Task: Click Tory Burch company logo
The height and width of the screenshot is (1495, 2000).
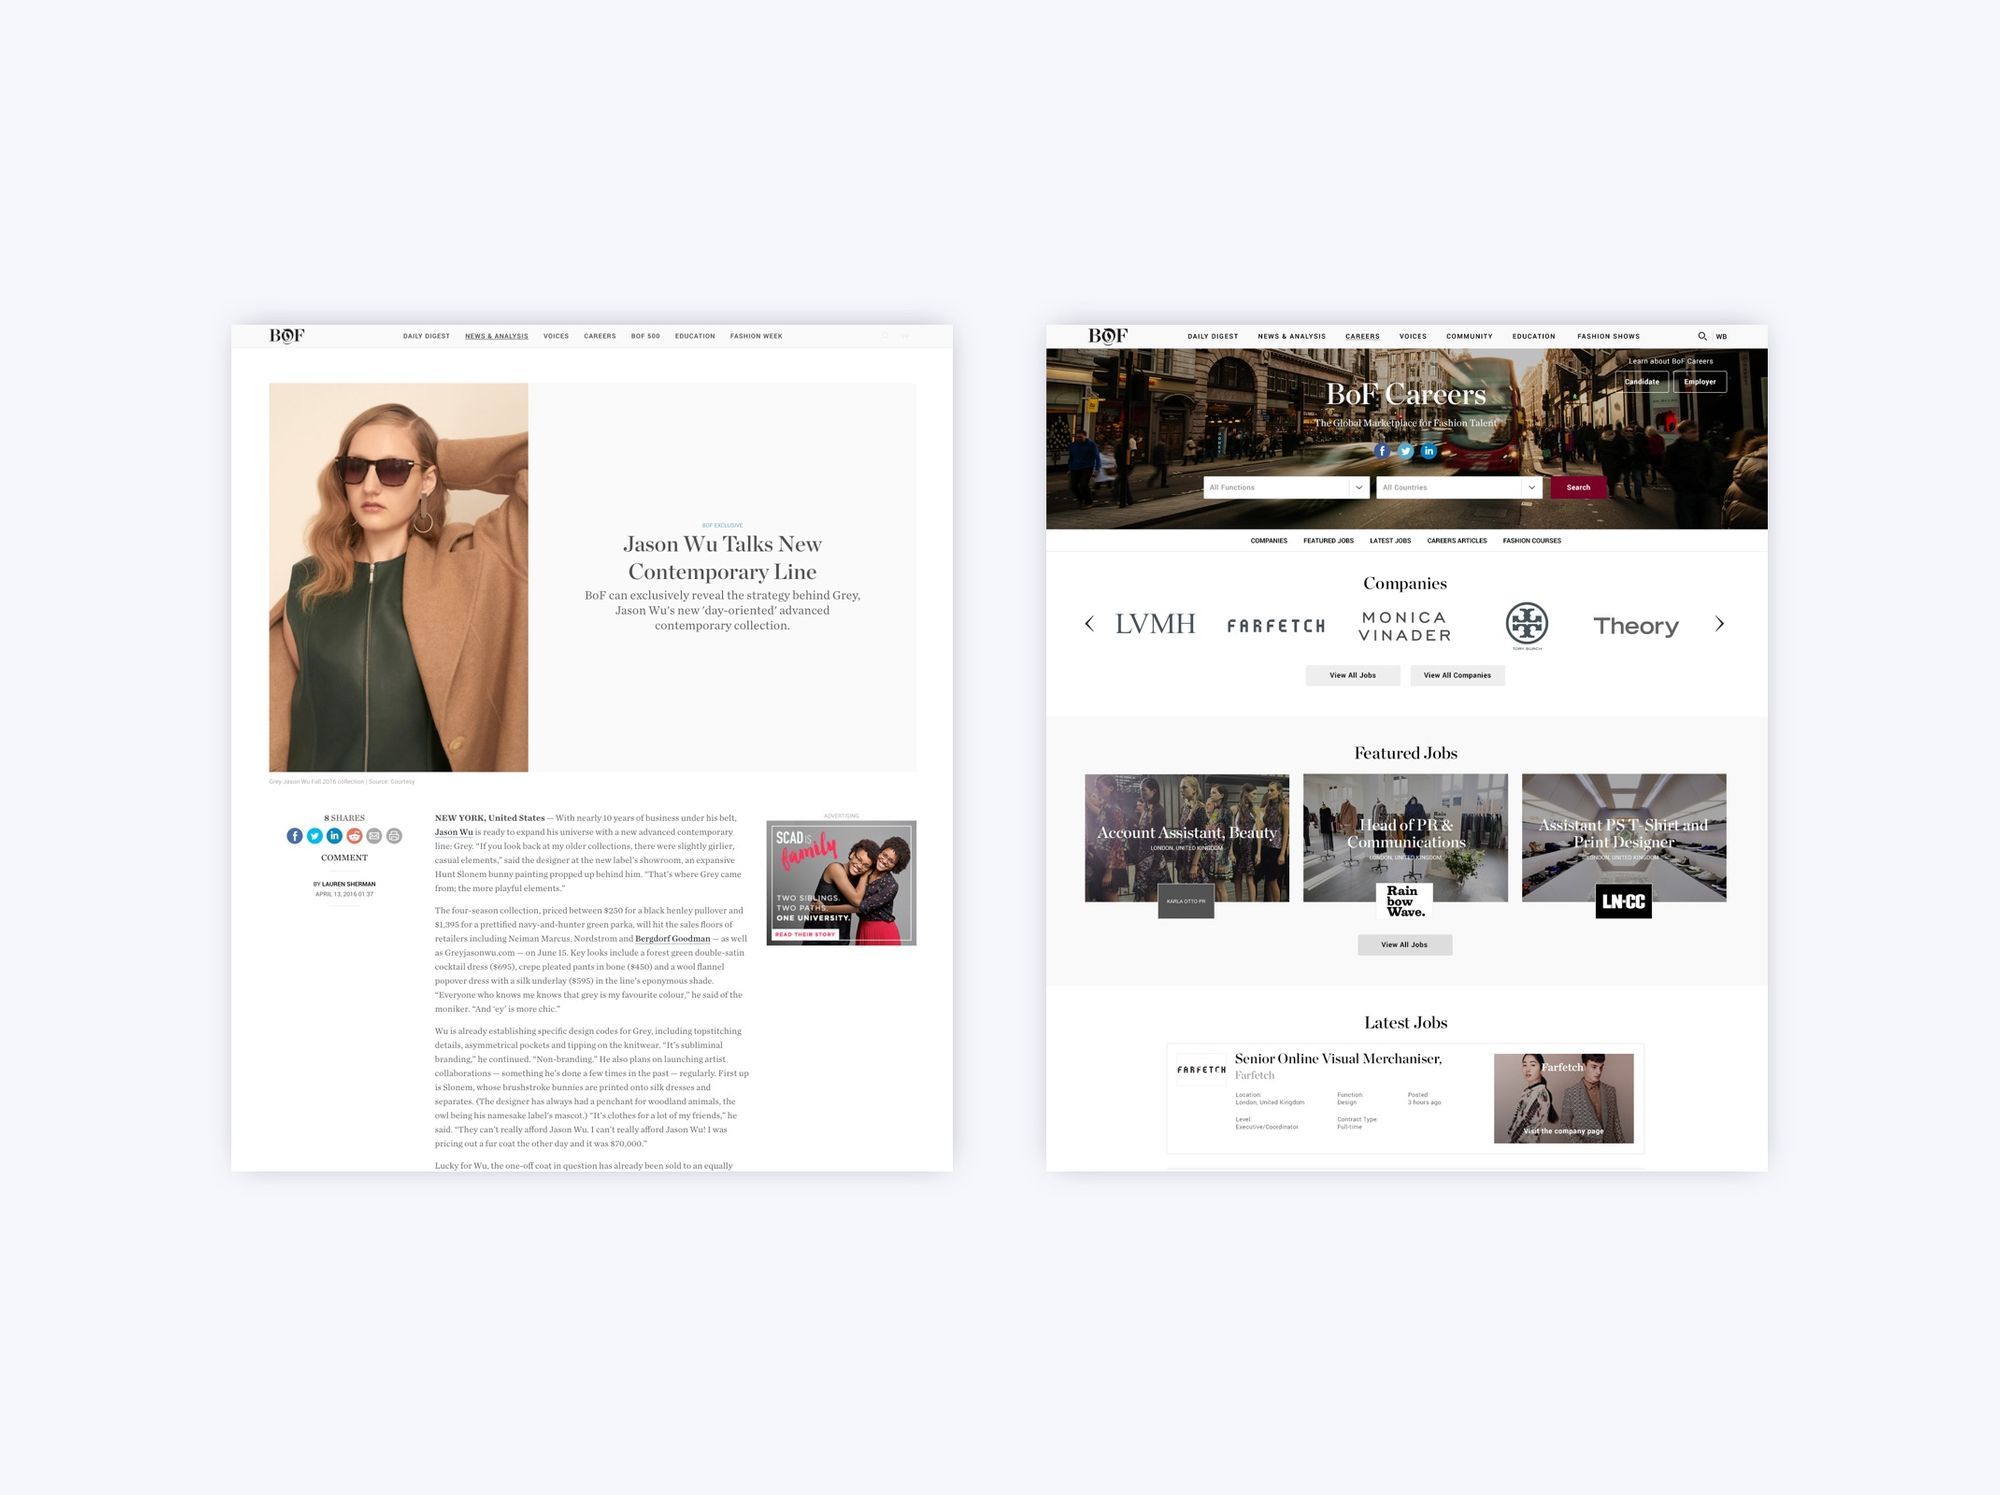Action: 1526,624
